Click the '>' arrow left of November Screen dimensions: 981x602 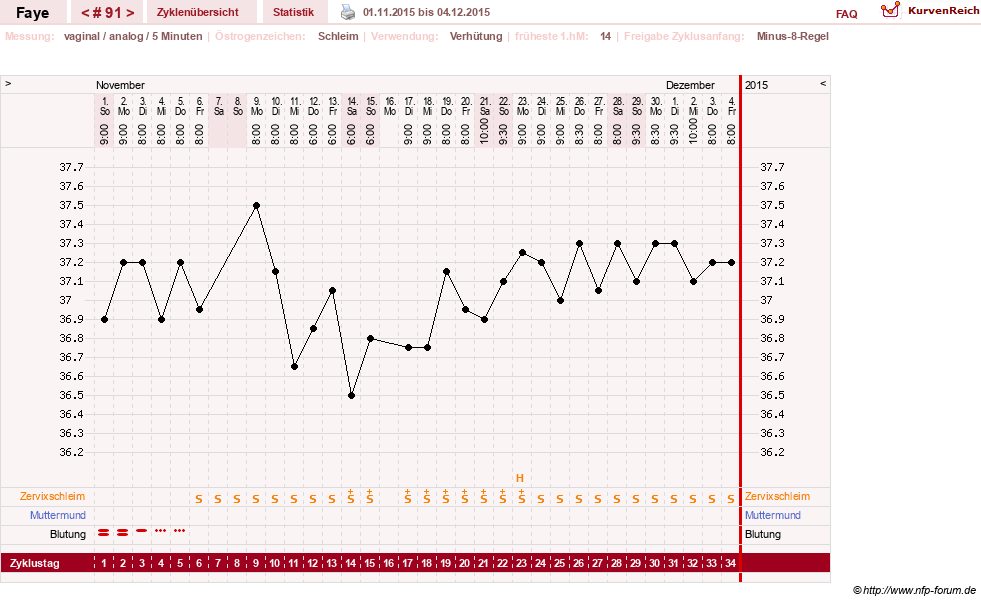coord(8,83)
